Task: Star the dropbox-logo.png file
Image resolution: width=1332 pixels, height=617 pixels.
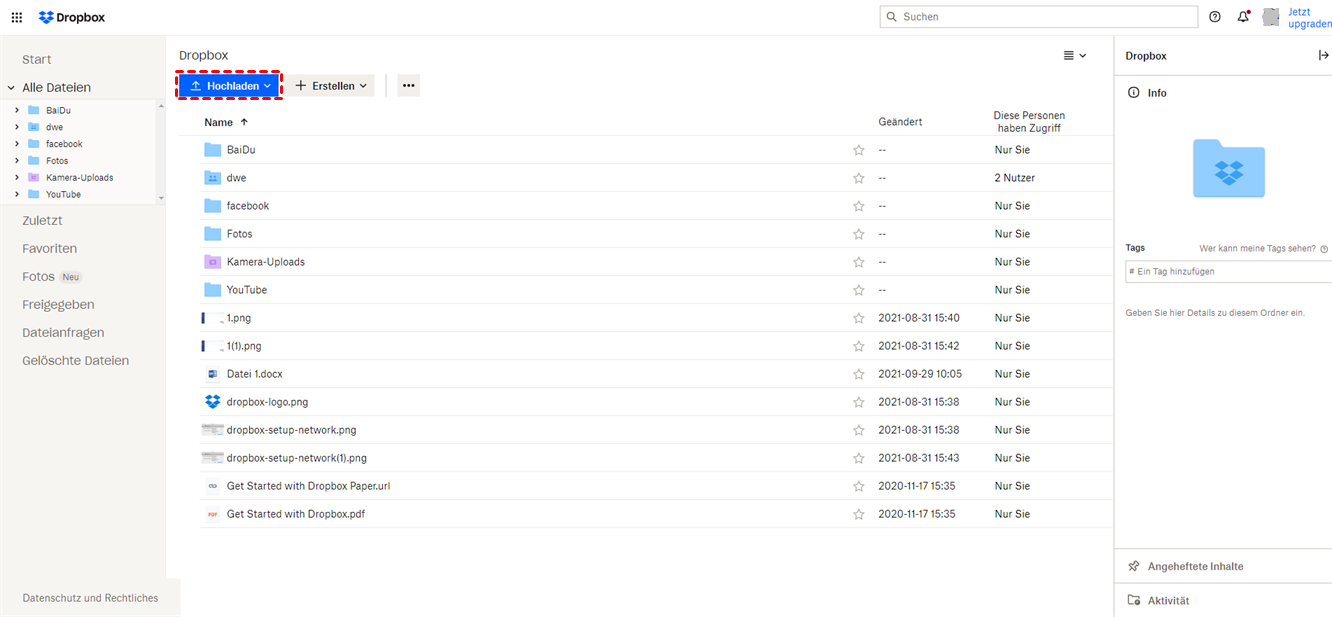Action: click(858, 402)
